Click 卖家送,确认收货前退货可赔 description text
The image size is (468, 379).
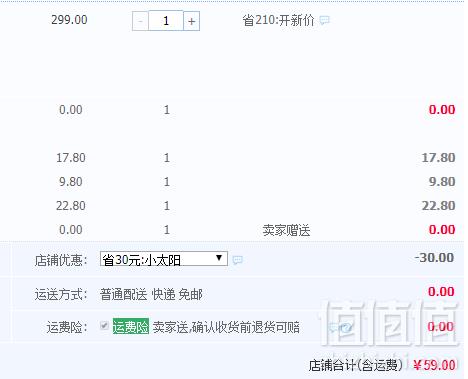pyautogui.click(x=226, y=327)
